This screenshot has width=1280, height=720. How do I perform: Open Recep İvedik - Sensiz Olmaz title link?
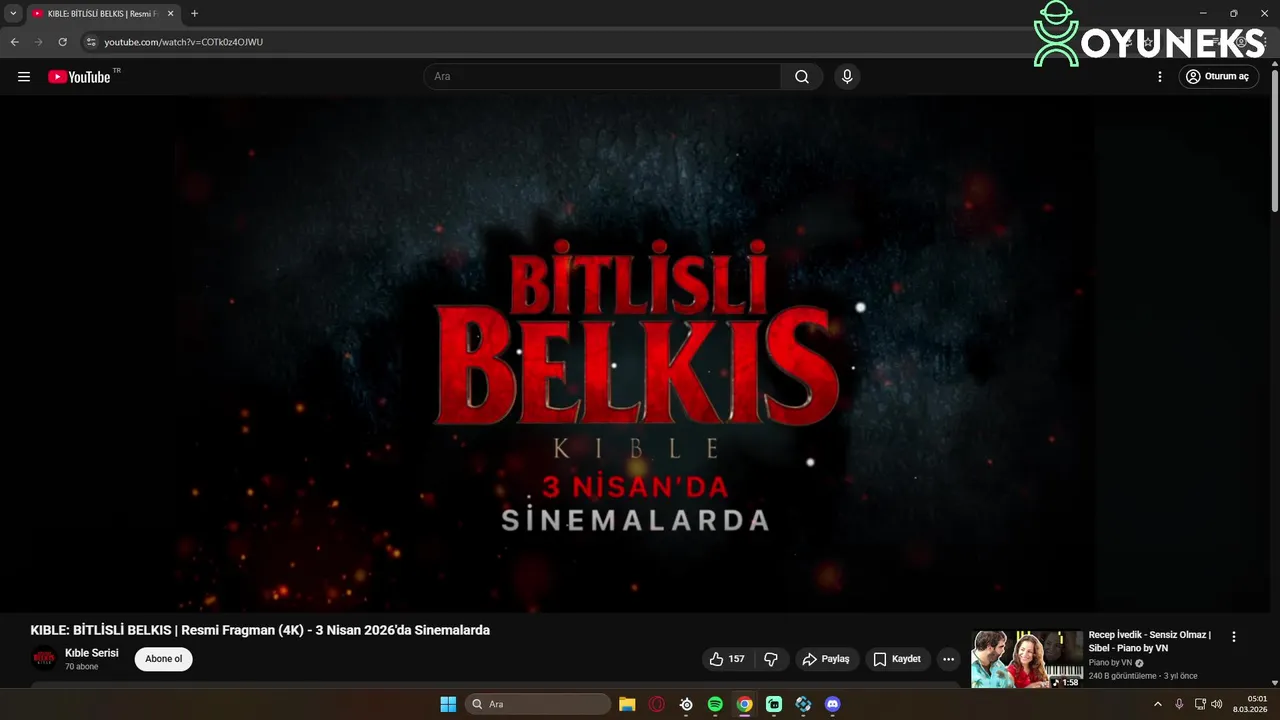(1150, 641)
